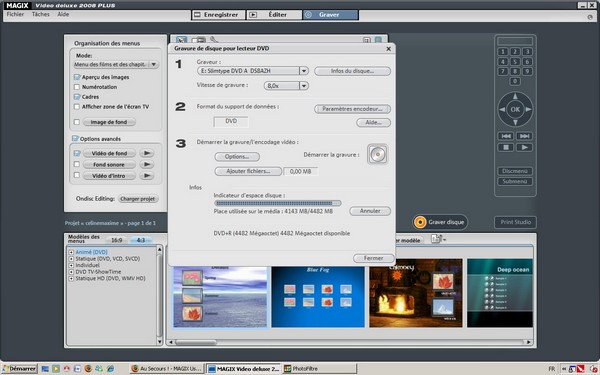This screenshot has width=600, height=375.
Task: Click Ajouter fichiers button
Action: pyautogui.click(x=248, y=171)
